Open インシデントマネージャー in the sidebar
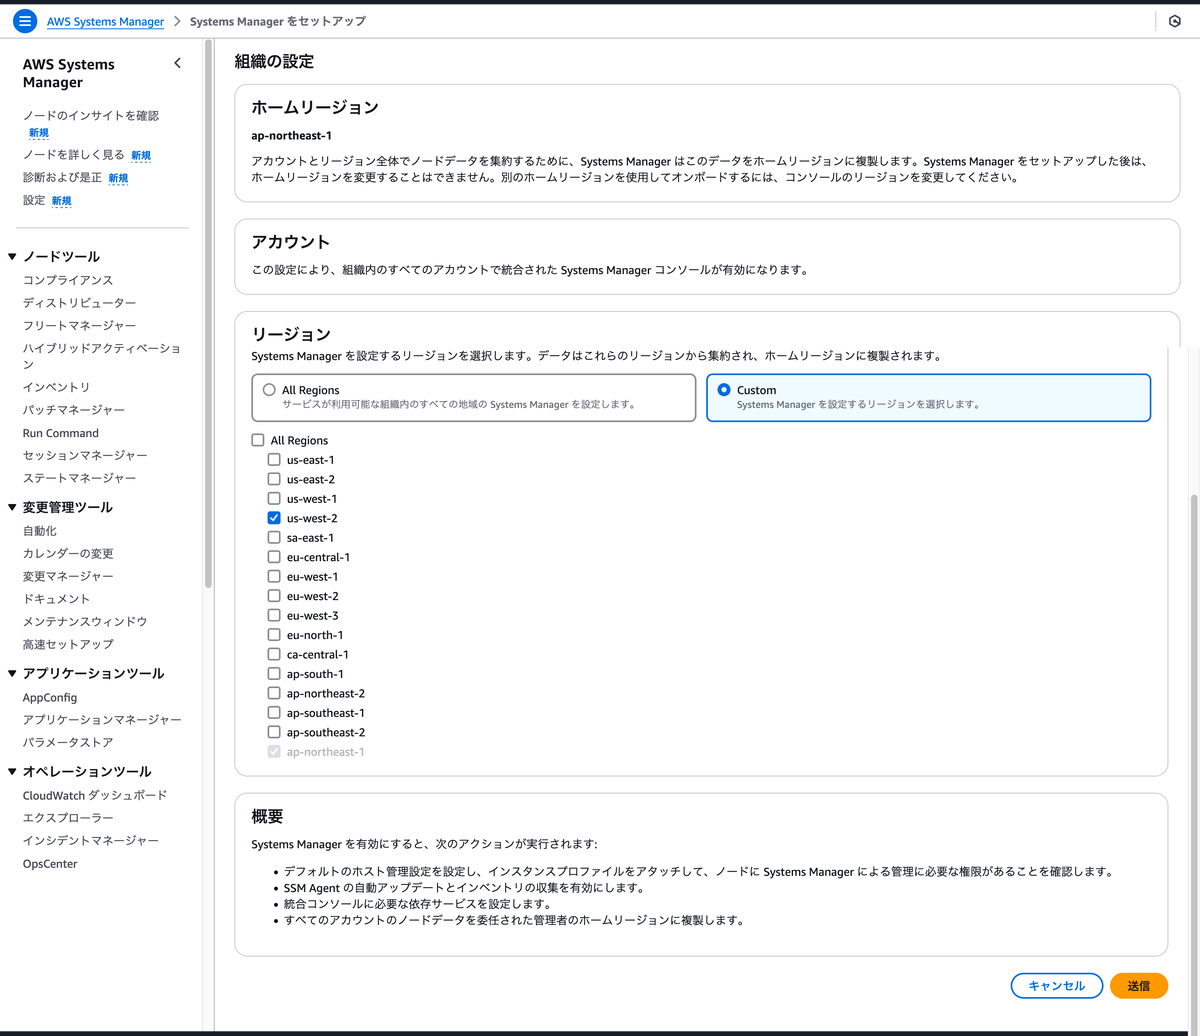This screenshot has width=1200, height=1036. click(91, 840)
